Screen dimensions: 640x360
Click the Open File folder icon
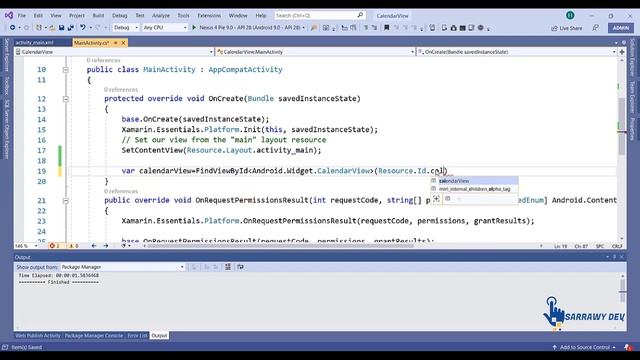tap(52, 27)
